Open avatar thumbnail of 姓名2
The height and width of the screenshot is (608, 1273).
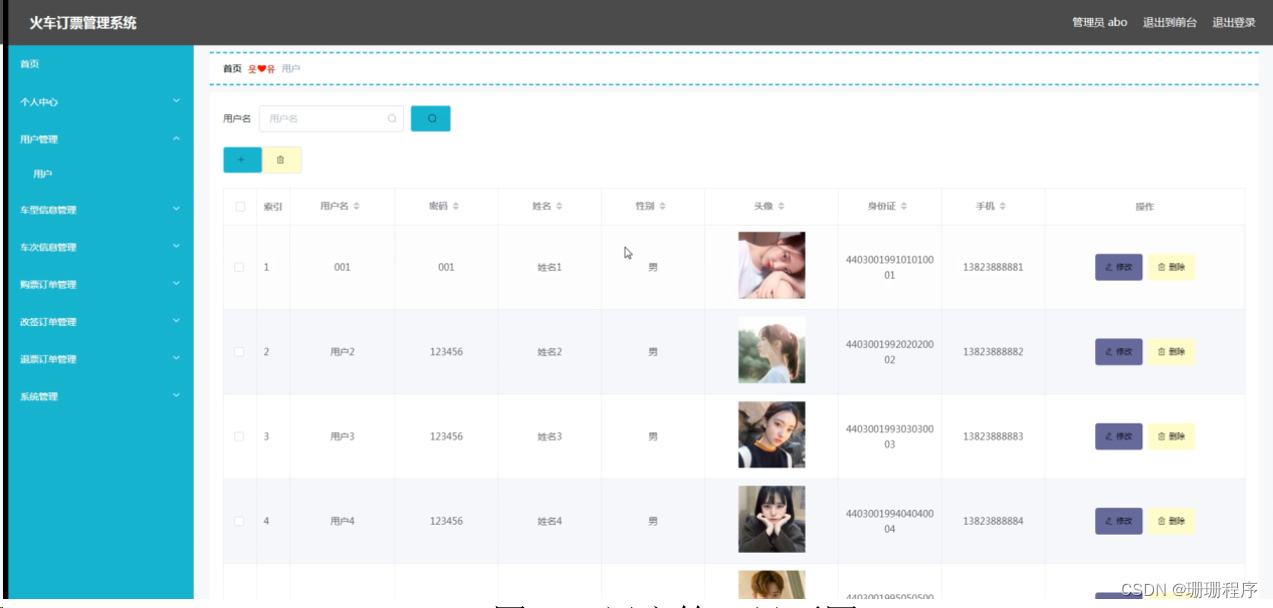pyautogui.click(x=772, y=350)
